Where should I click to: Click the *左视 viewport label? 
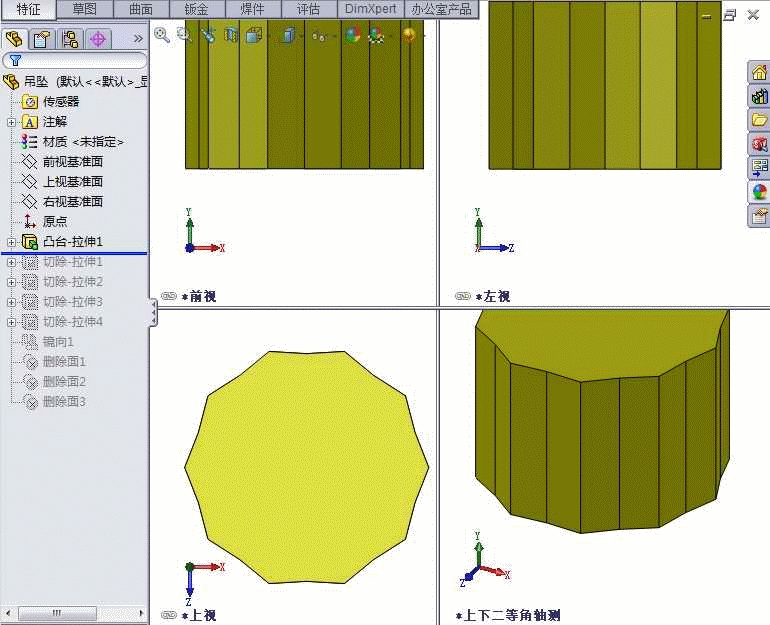493,296
